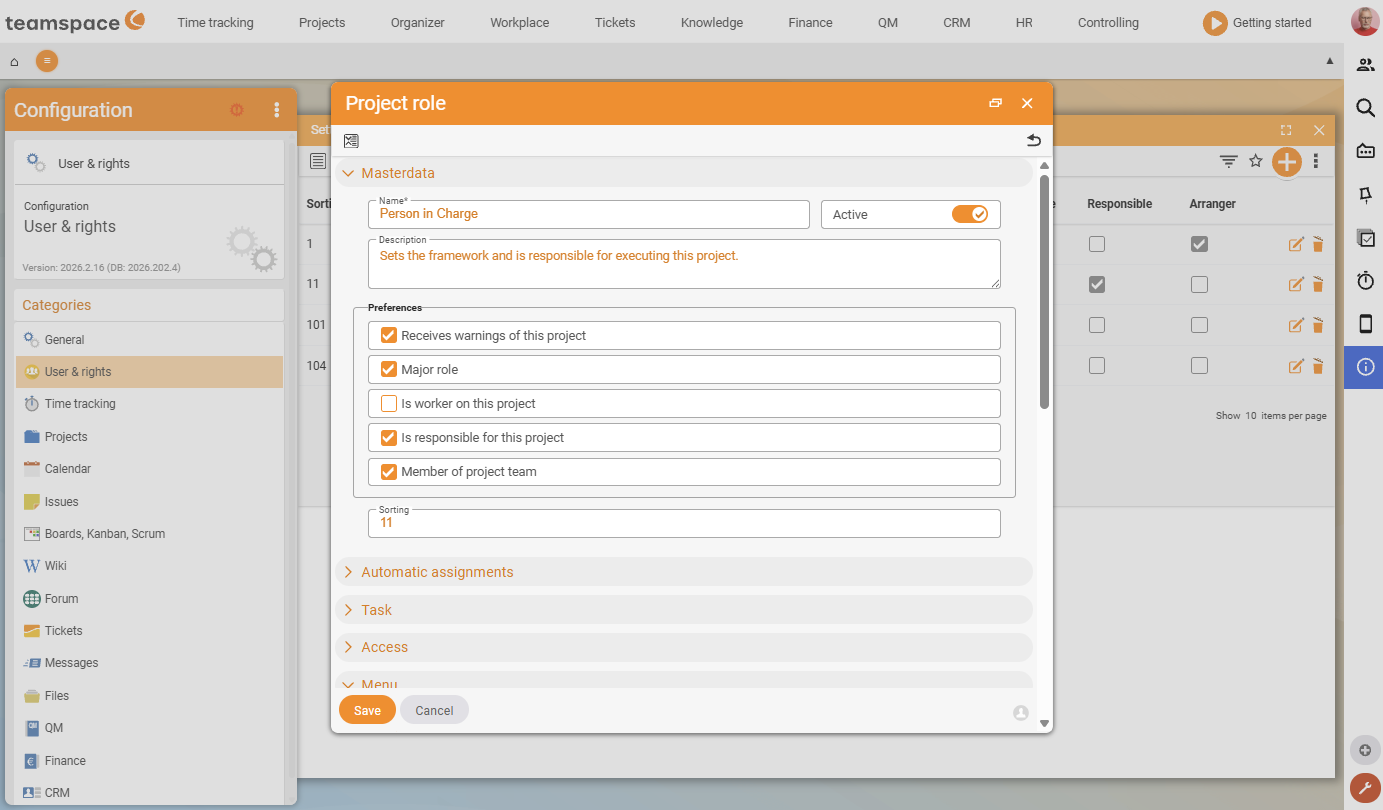Uncheck Receives warnings of this project
1383x810 pixels.
(x=389, y=335)
